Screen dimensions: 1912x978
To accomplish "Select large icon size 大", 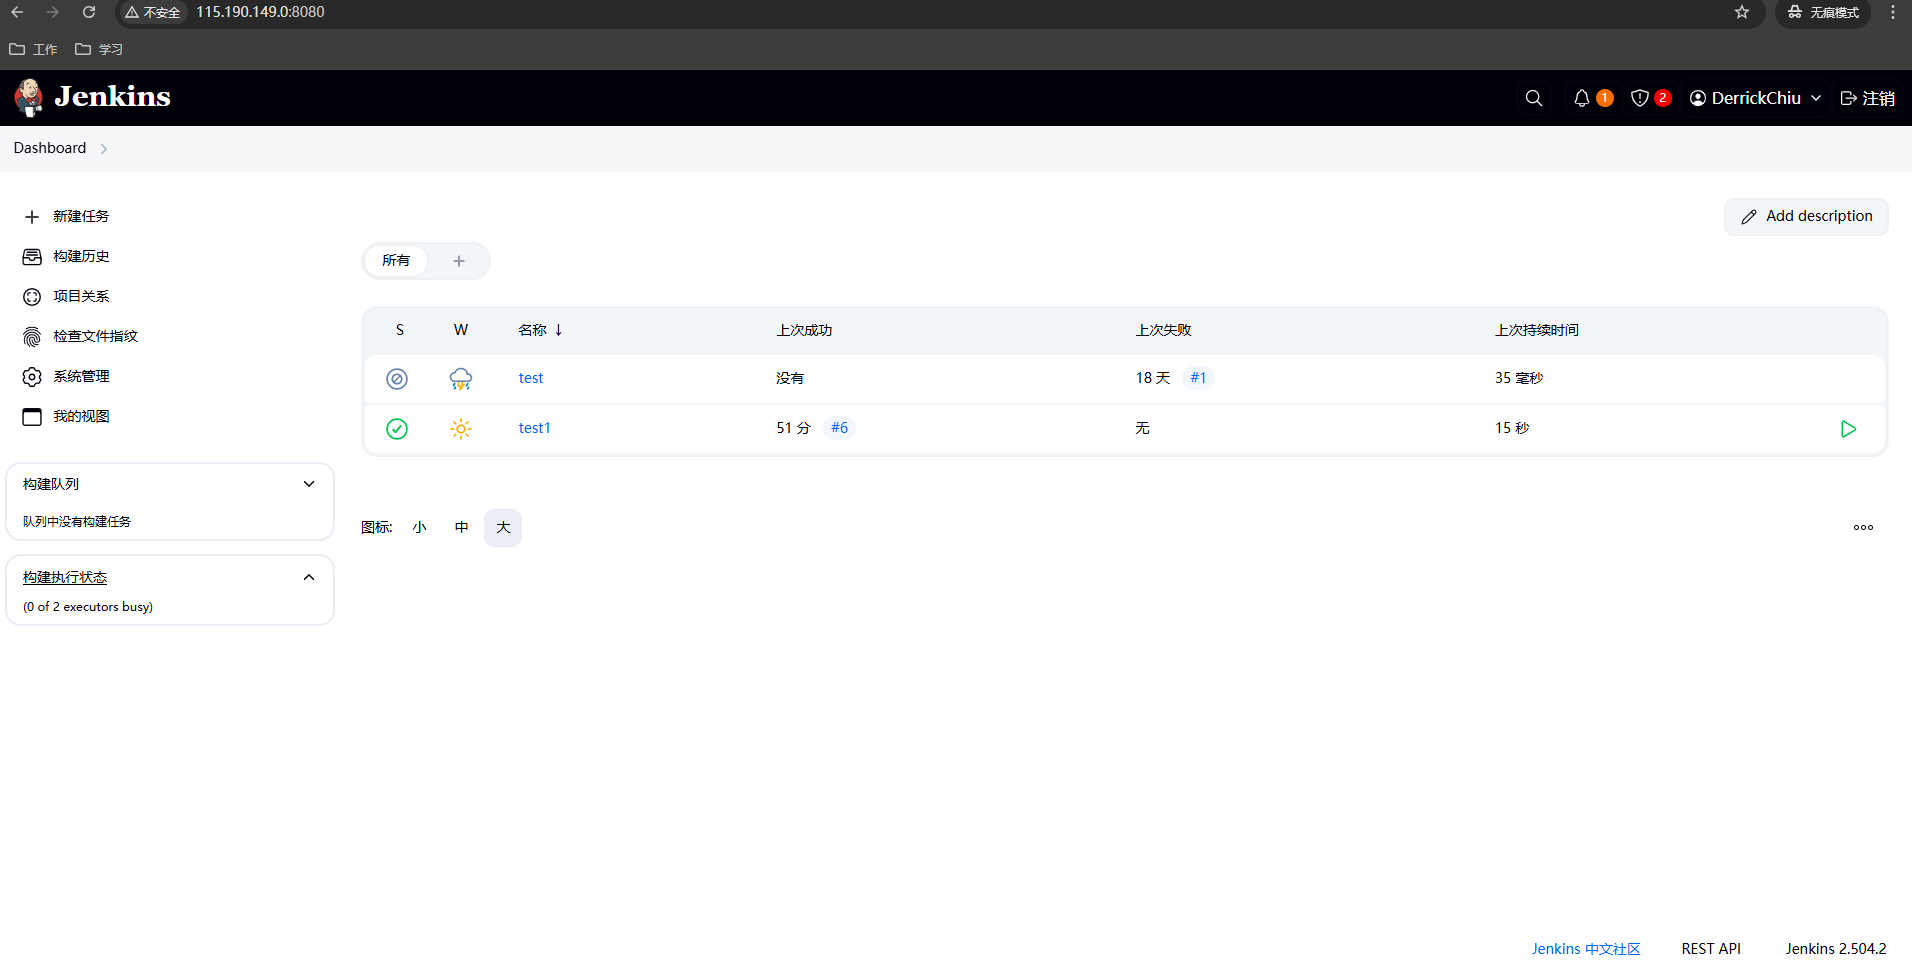I will [x=503, y=528].
